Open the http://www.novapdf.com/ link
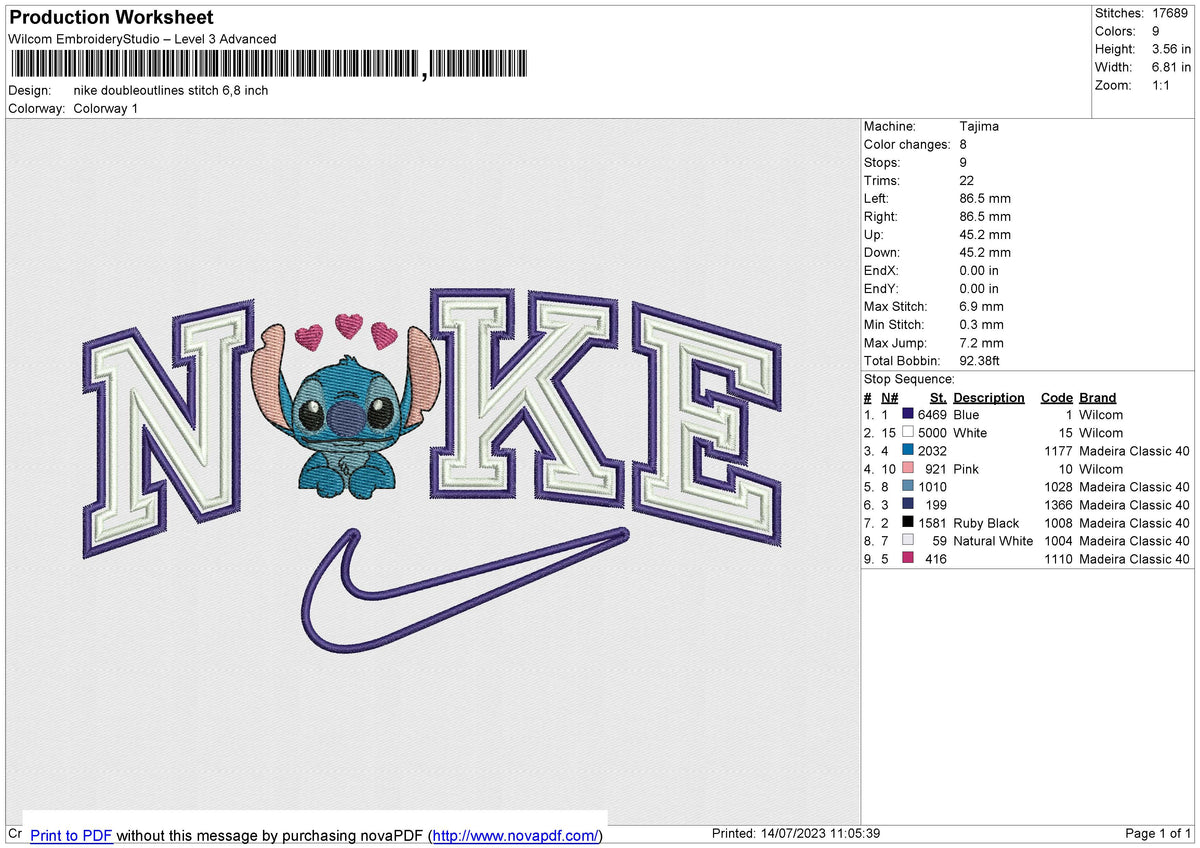 pos(517,835)
